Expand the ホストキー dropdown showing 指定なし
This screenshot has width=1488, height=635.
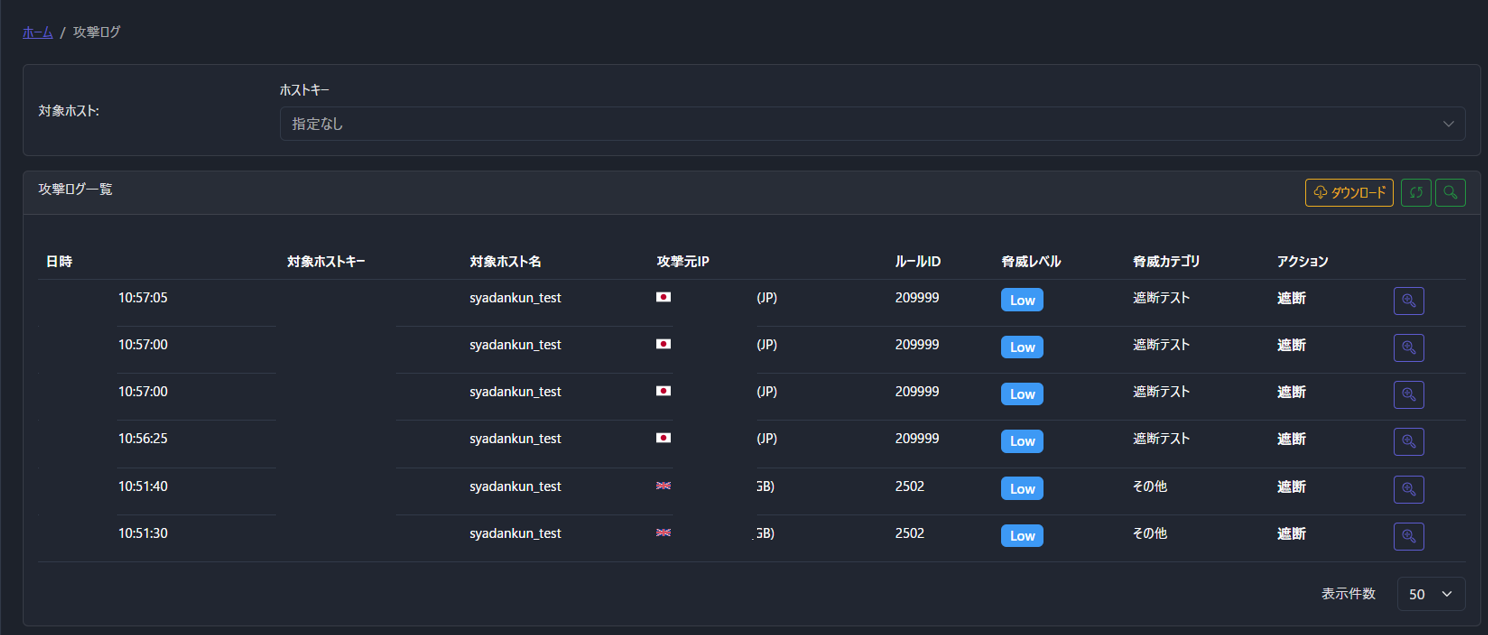pyautogui.click(x=871, y=124)
